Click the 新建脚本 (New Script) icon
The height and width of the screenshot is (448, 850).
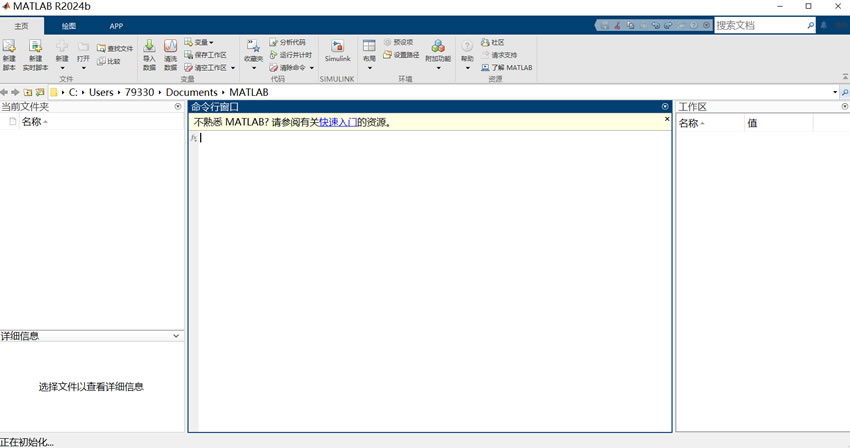pyautogui.click(x=9, y=47)
